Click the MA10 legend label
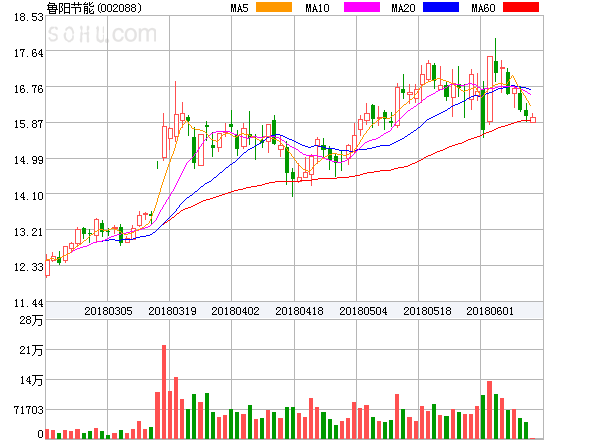 (317, 8)
